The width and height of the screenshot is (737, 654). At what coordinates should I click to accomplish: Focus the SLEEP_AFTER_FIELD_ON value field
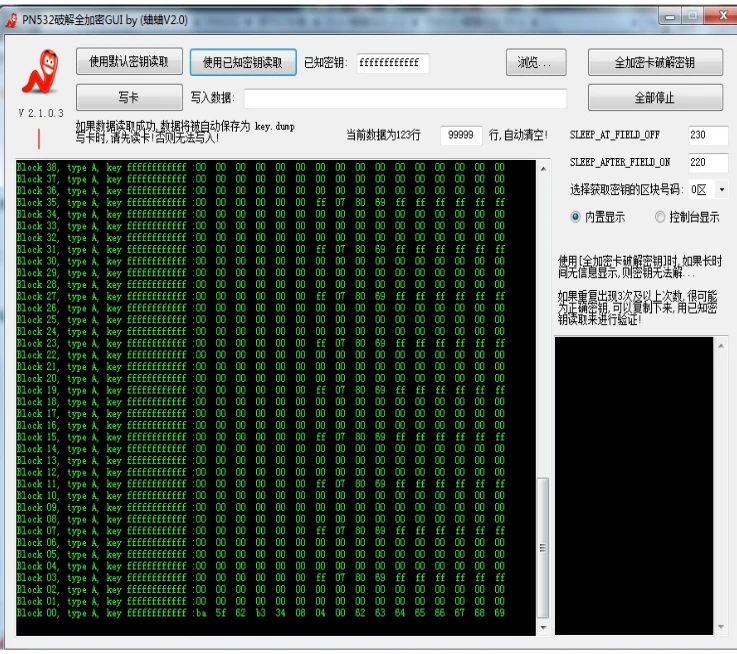click(x=707, y=162)
